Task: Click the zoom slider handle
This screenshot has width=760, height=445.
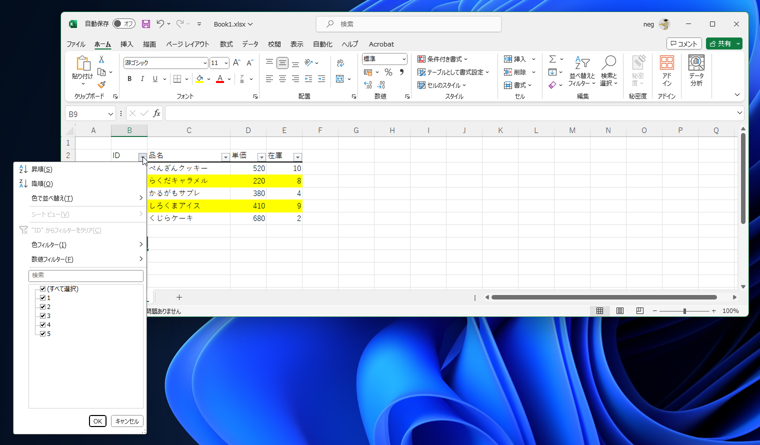Action: pos(684,311)
